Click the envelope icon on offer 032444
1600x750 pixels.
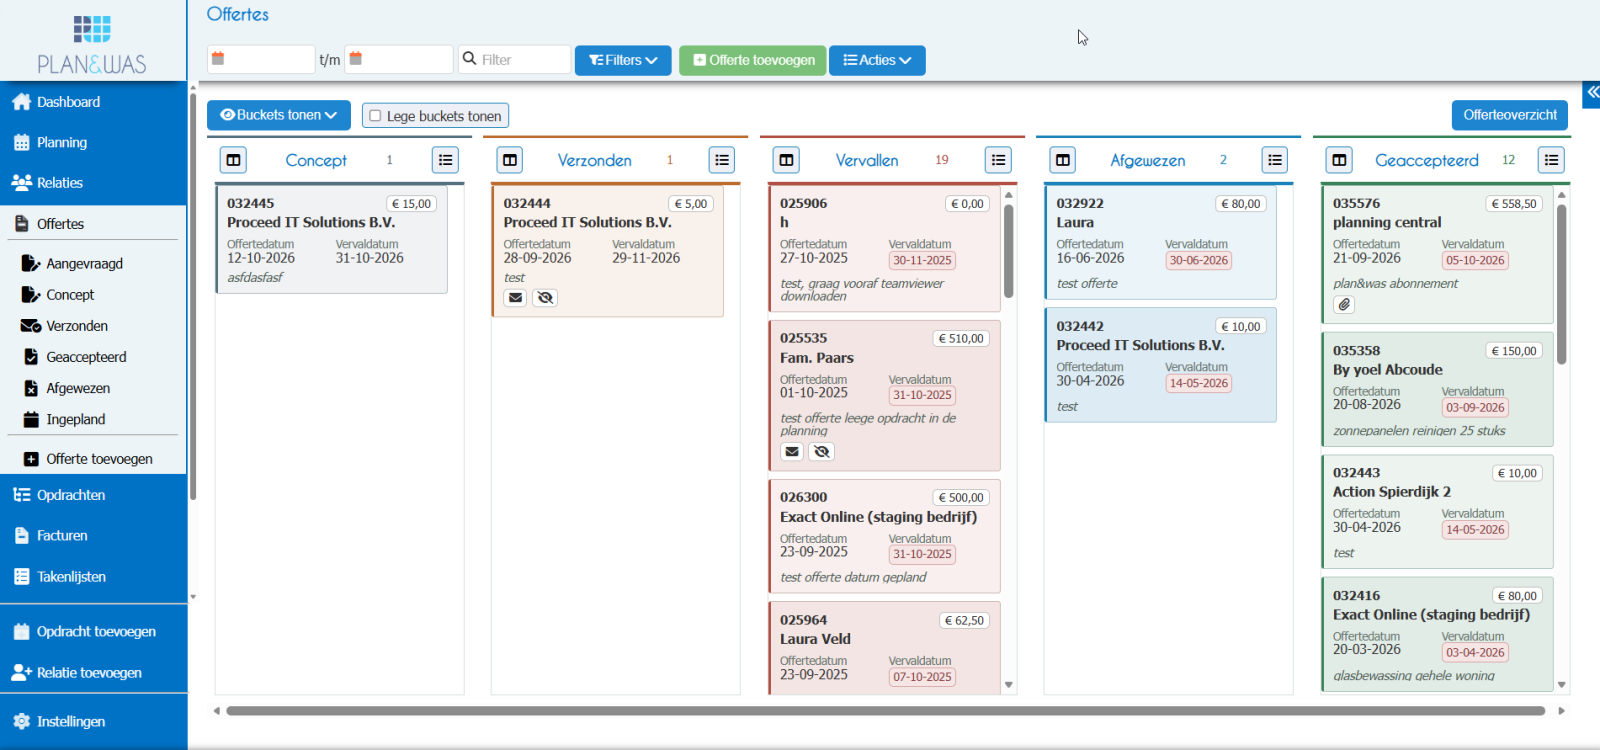(515, 298)
